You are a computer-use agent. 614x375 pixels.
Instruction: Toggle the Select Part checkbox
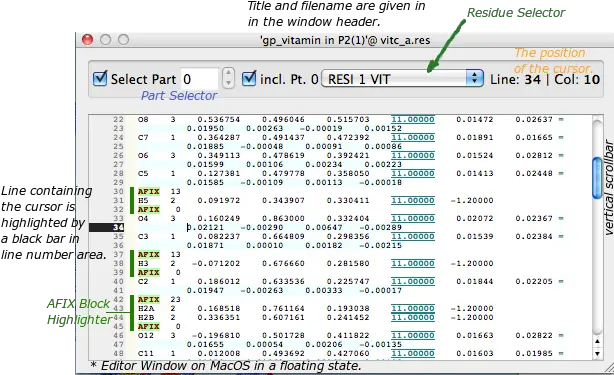click(100, 79)
